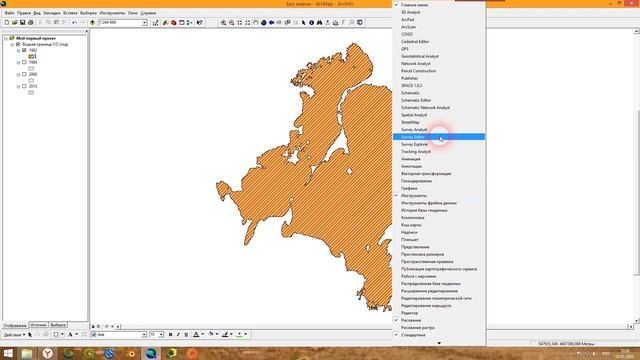Open the Файл menu

(9, 13)
